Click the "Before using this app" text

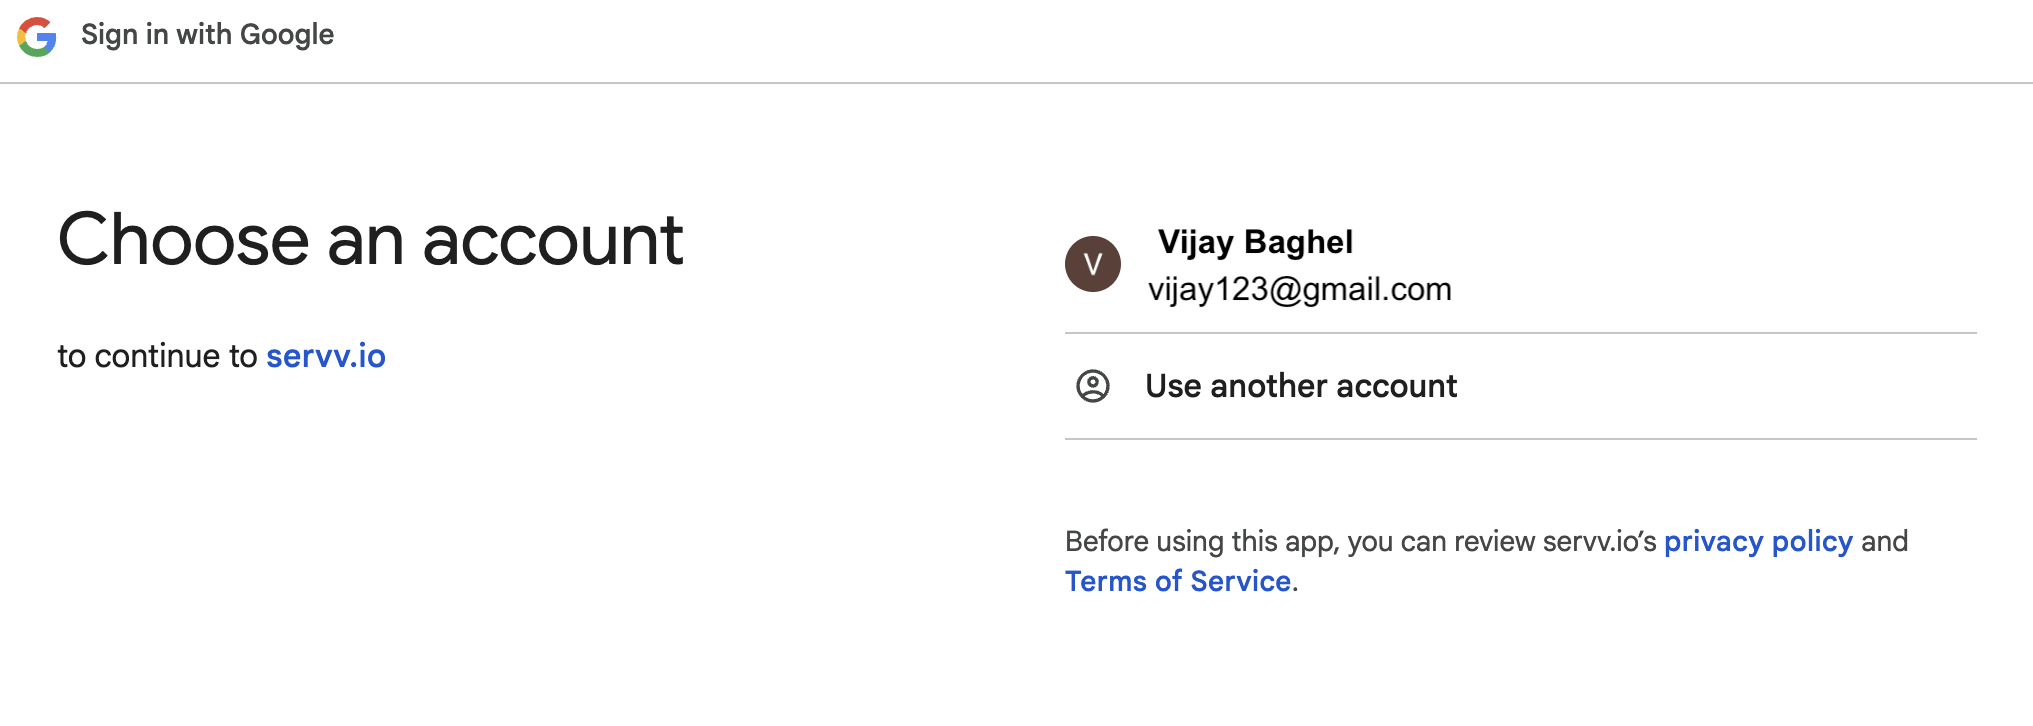1200,541
